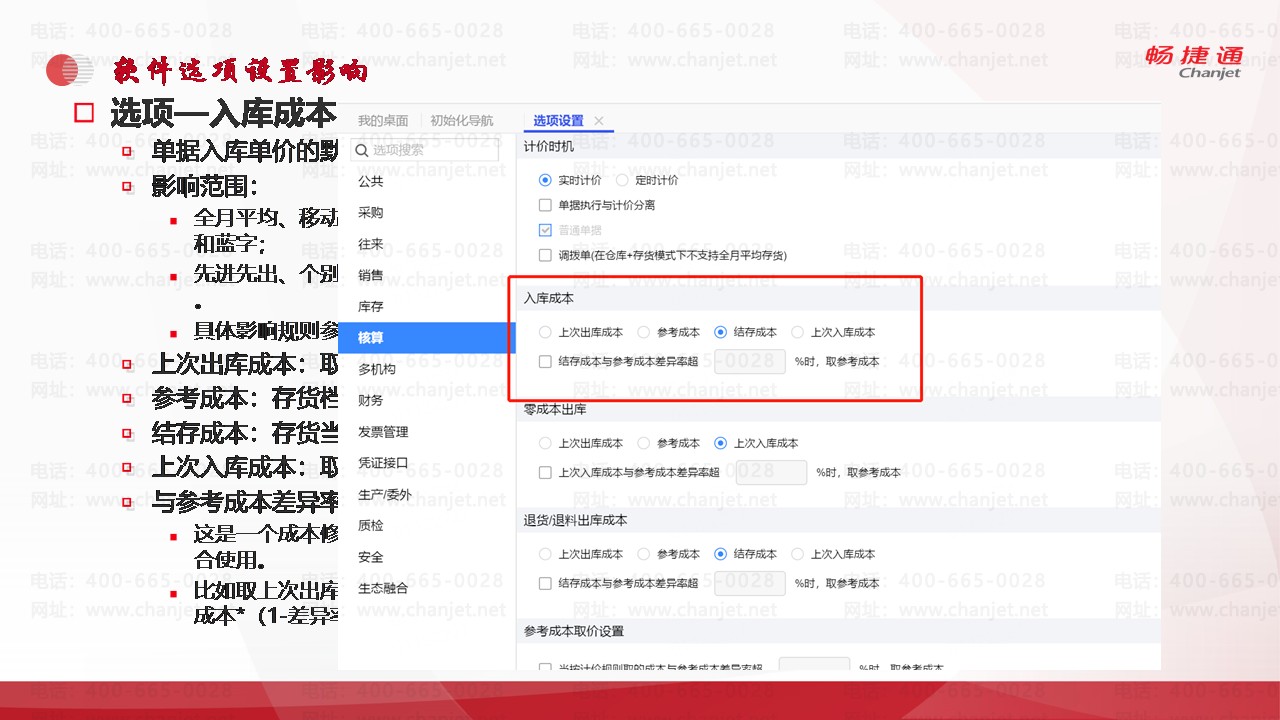Select 上次入库成本 radio under 零成本出库

point(721,443)
